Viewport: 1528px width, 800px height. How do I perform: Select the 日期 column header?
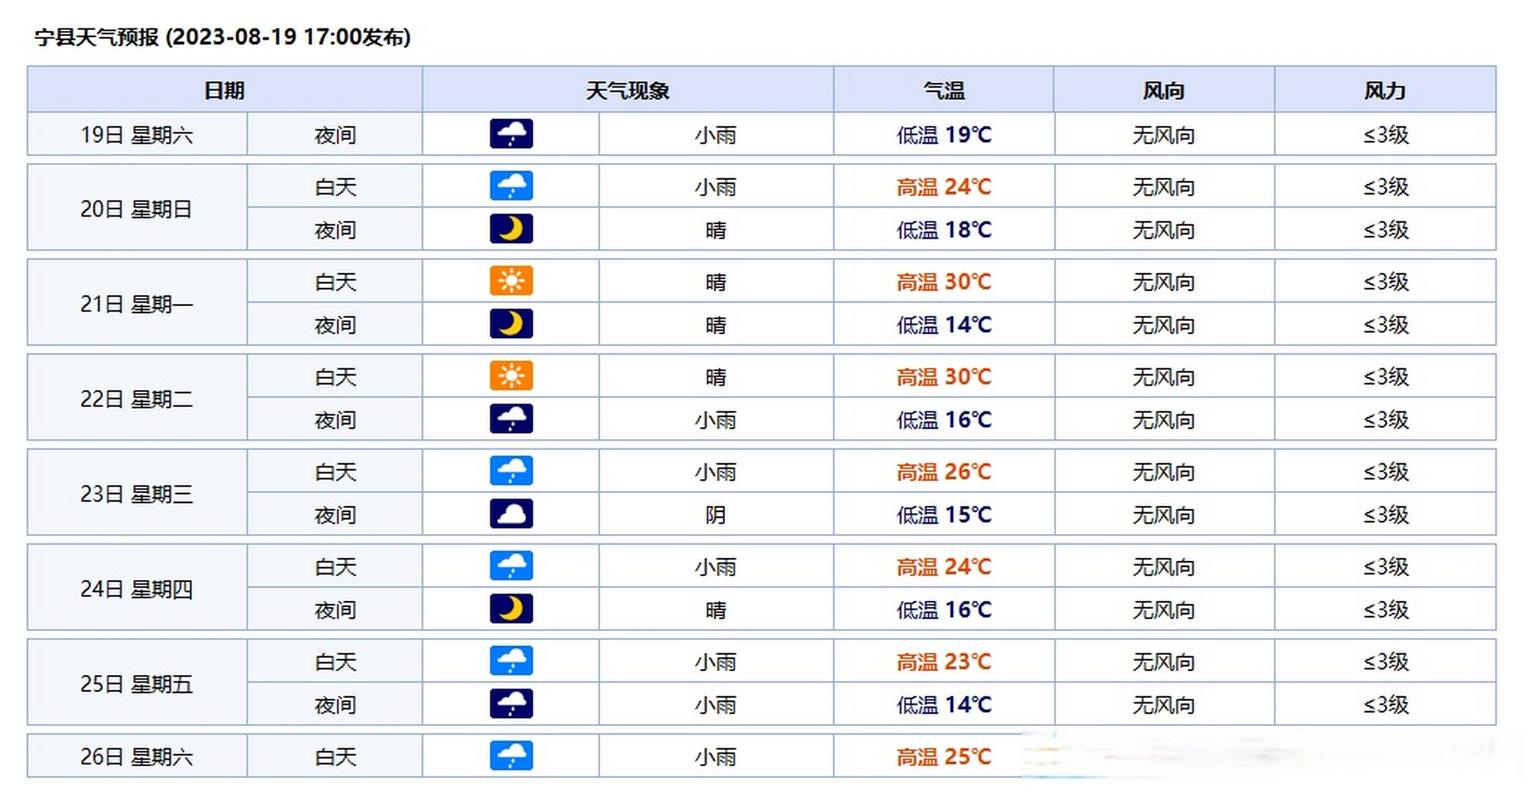coord(224,90)
